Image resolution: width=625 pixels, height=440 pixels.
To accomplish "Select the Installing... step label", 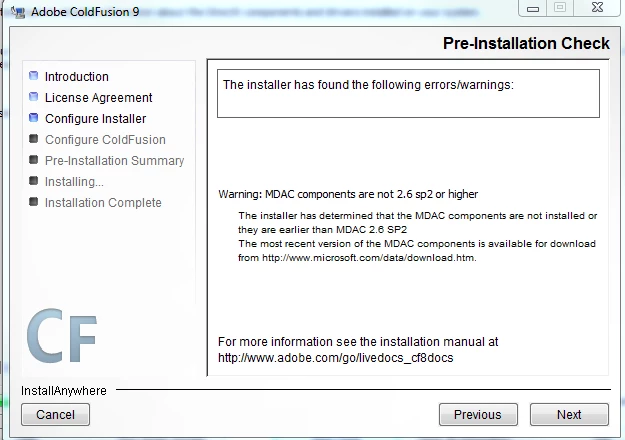I will click(x=74, y=182).
